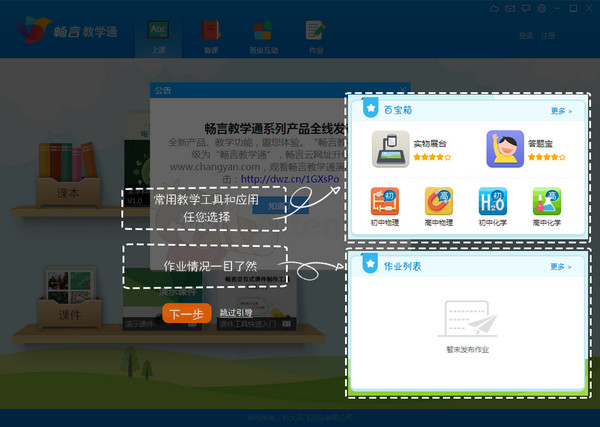Expand 更多 in the 作业列表 panel
This screenshot has height=427, width=600.
pyautogui.click(x=561, y=267)
